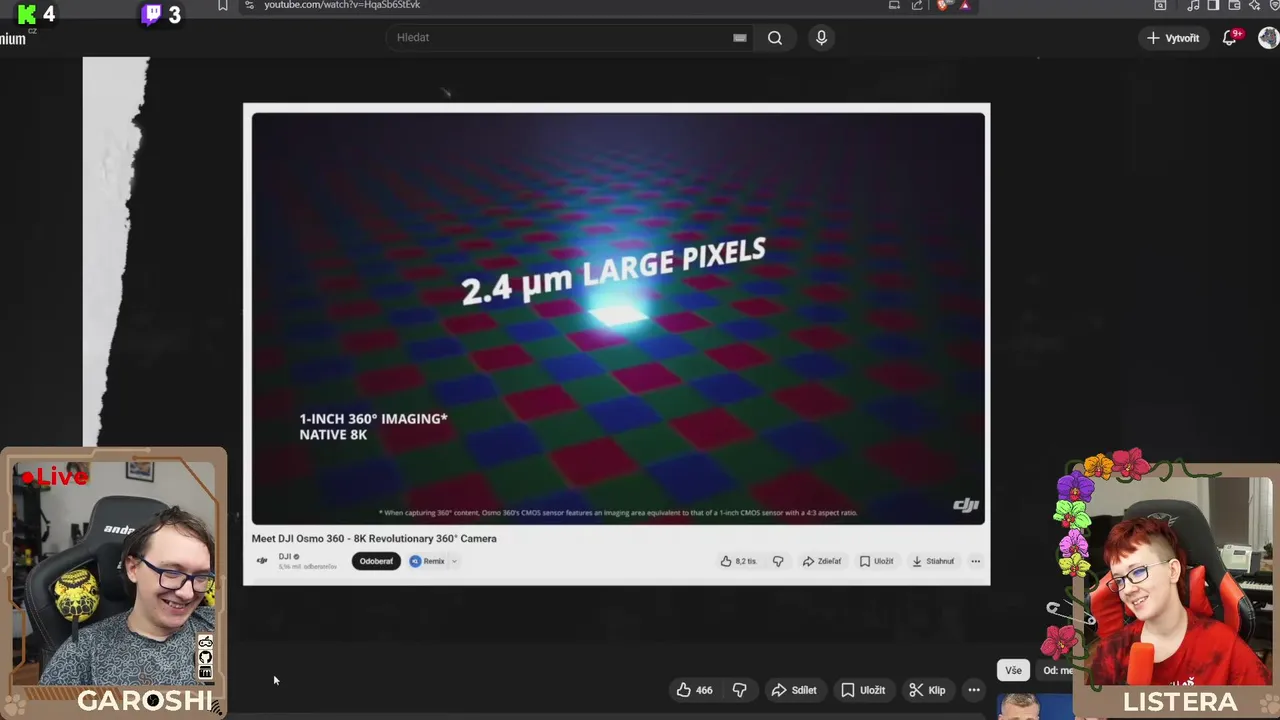Screen dimensions: 1280x720
Task: Open the browser wallet icon
Action: pyautogui.click(x=1234, y=5)
